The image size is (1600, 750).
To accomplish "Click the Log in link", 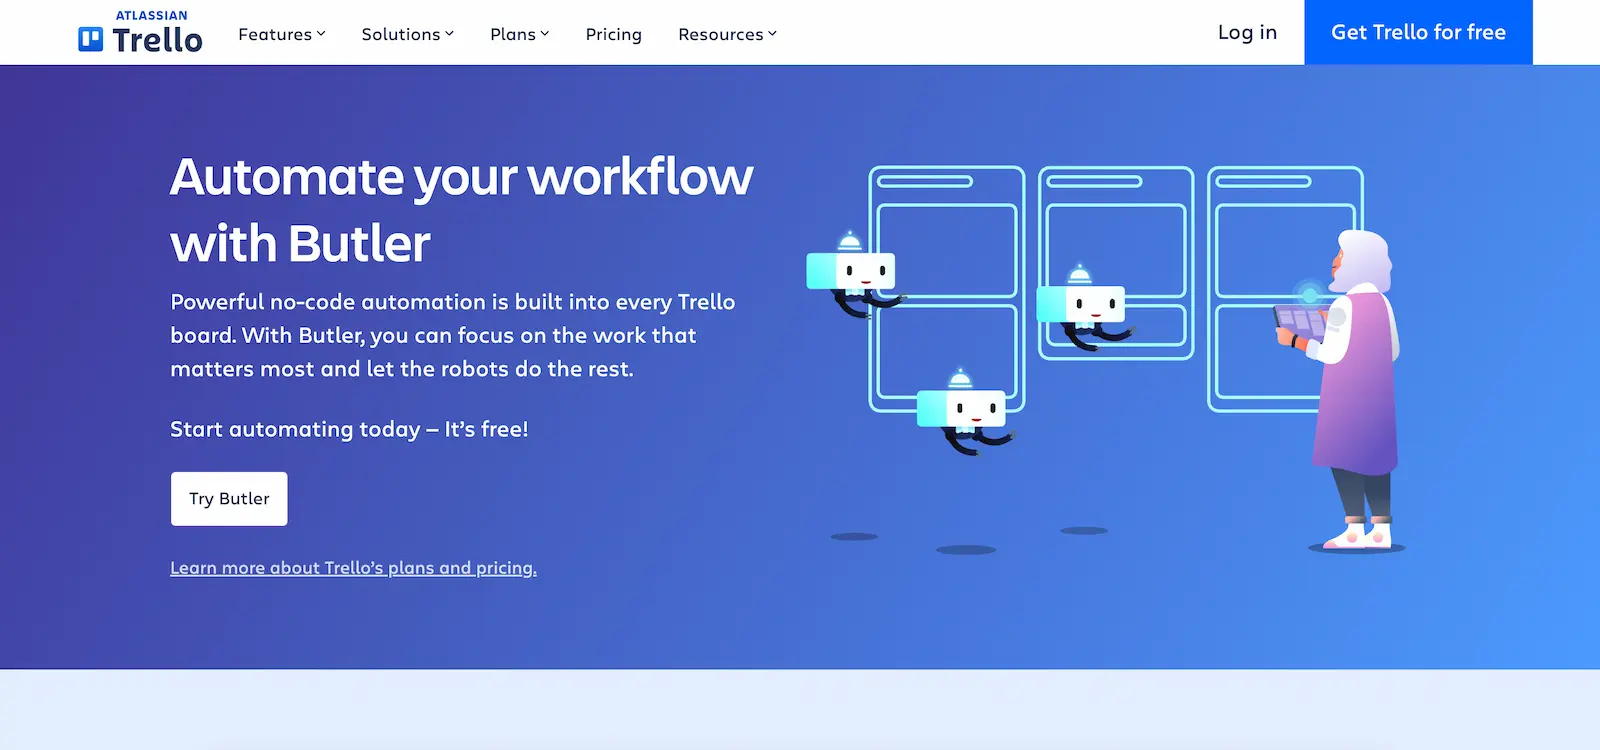I will [1247, 32].
